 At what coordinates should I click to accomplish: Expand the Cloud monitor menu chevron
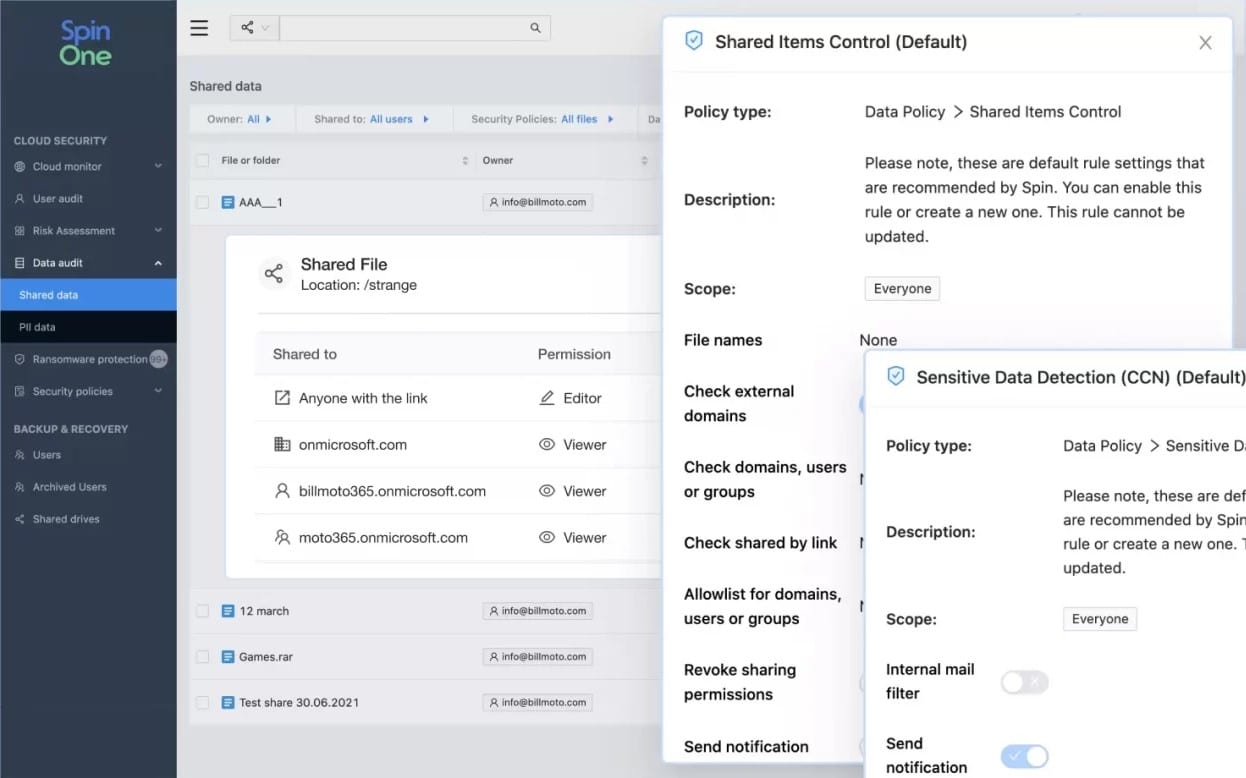coord(158,166)
